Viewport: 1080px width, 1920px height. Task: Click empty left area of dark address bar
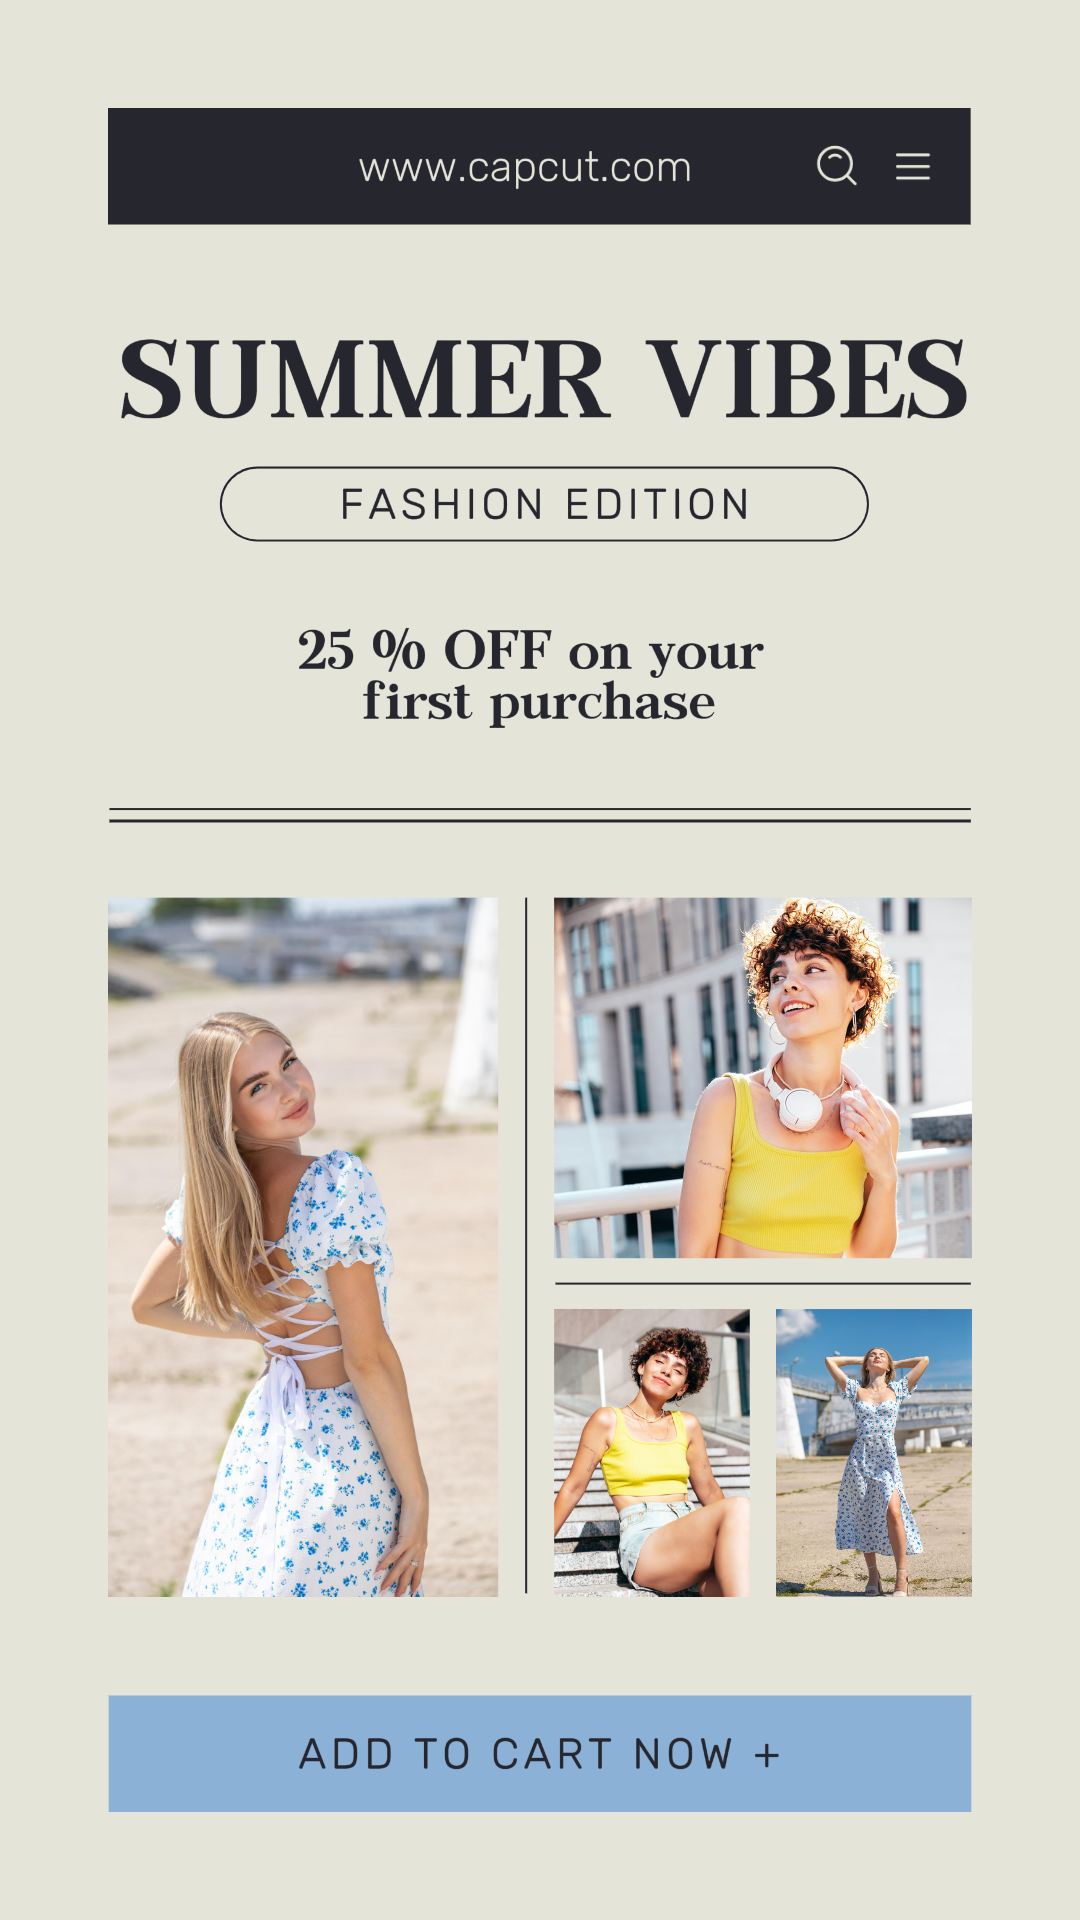pyautogui.click(x=230, y=166)
